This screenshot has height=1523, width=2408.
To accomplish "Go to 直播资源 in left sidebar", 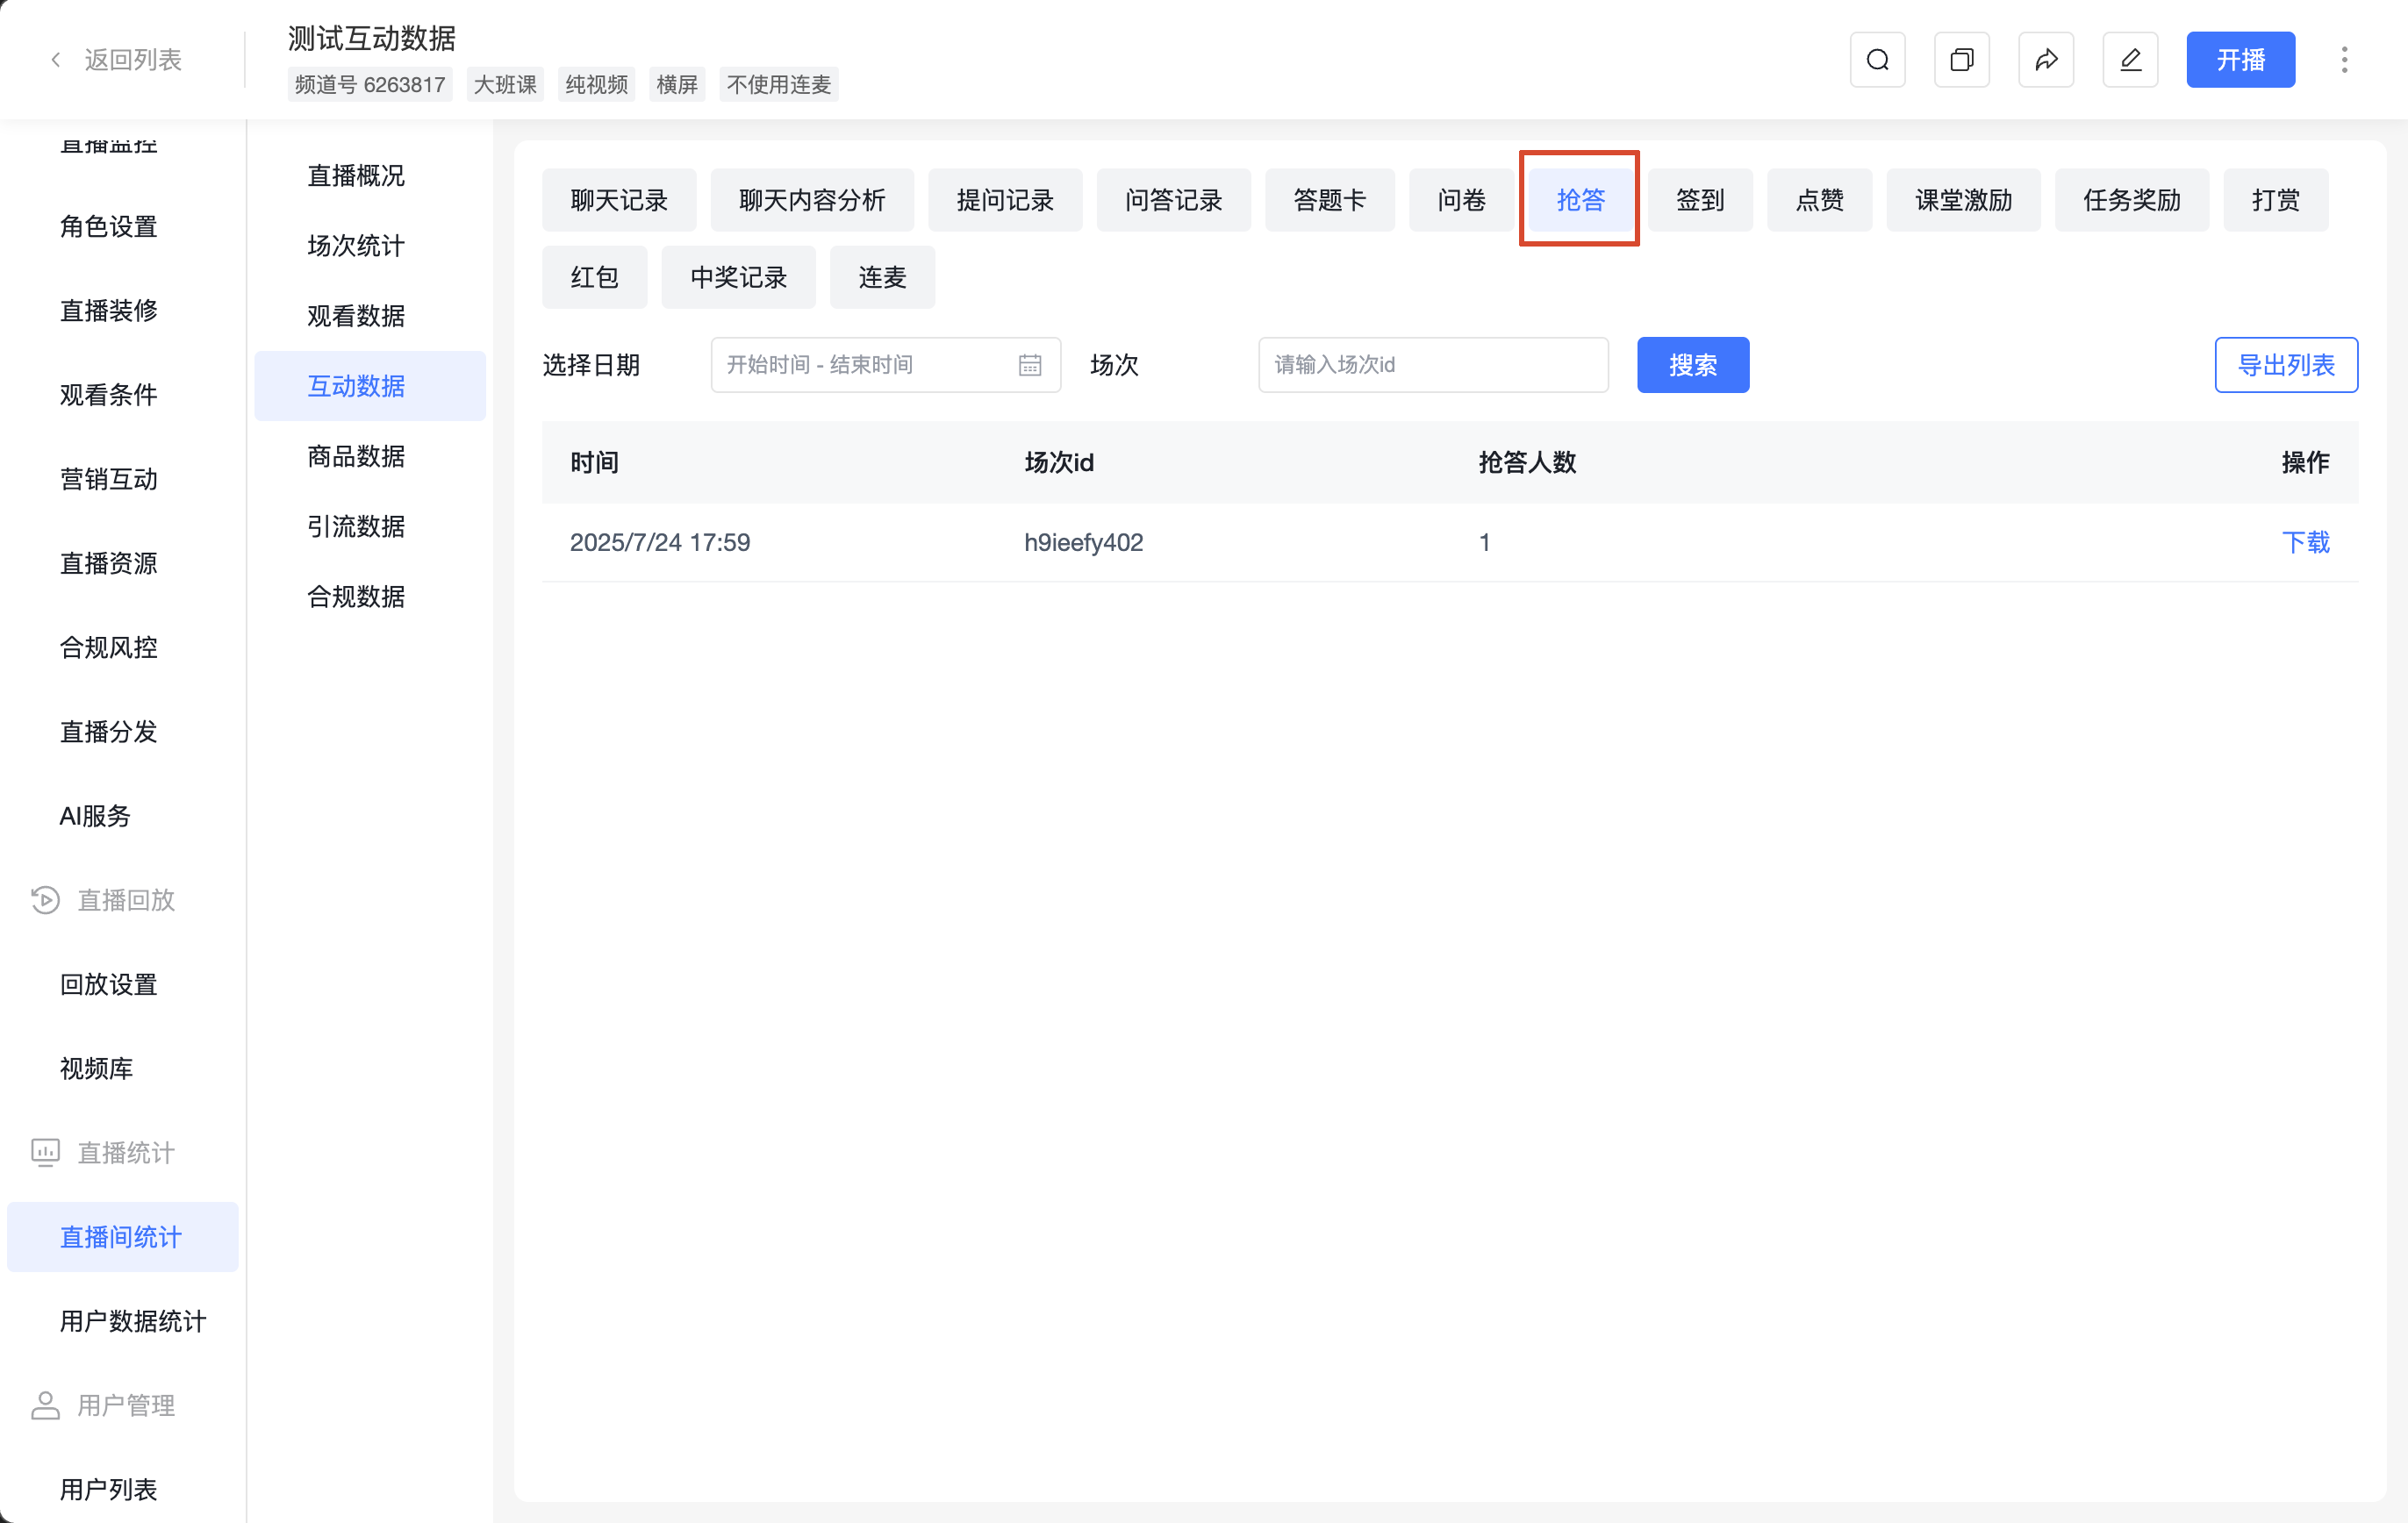I will coord(108,564).
